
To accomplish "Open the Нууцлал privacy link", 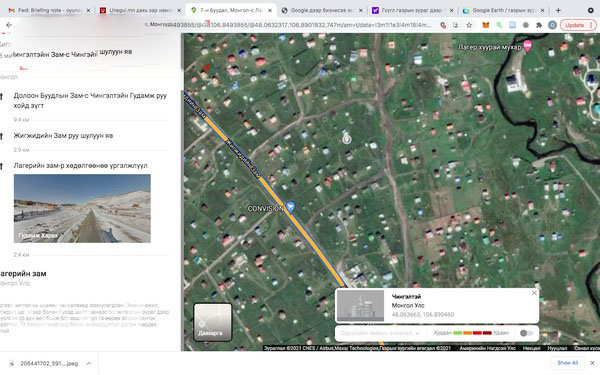I will [557, 348].
